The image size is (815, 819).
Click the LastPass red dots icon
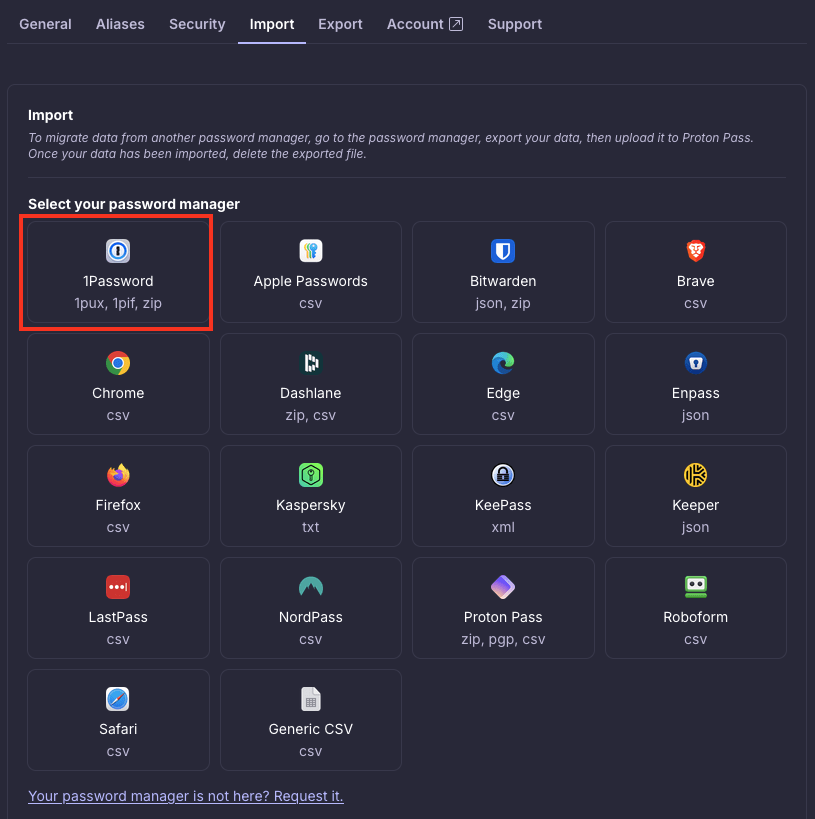pyautogui.click(x=118, y=587)
